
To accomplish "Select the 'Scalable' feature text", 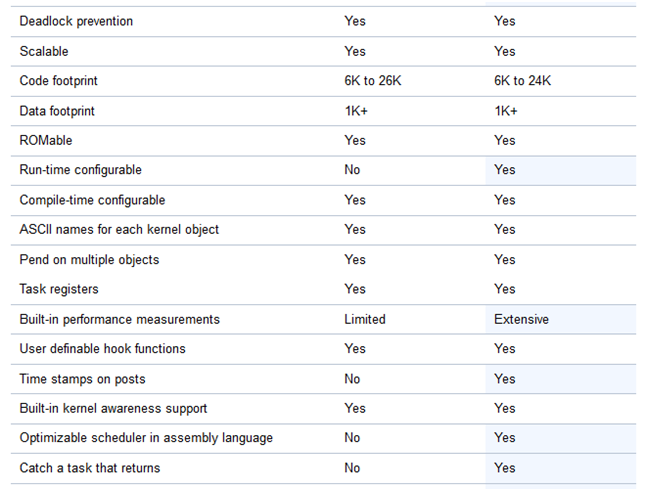I will pos(44,51).
